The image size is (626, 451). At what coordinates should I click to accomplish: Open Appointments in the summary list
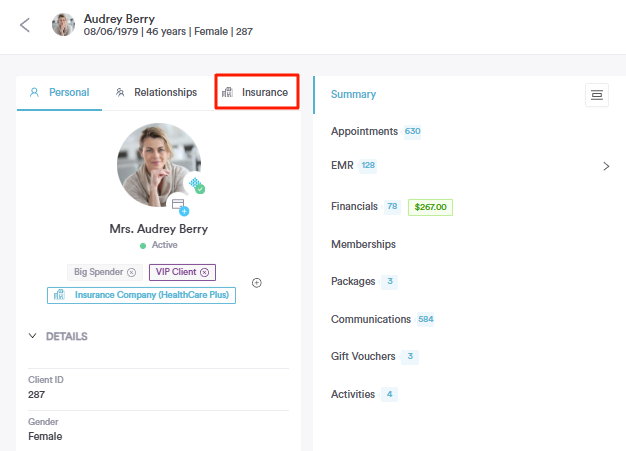pyautogui.click(x=364, y=131)
